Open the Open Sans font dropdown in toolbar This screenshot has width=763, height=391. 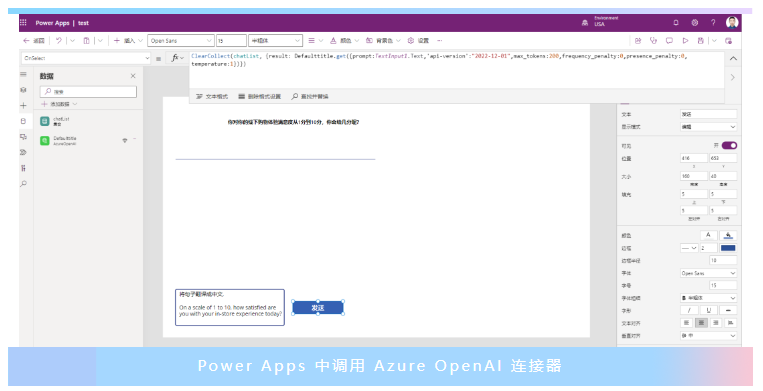point(181,41)
